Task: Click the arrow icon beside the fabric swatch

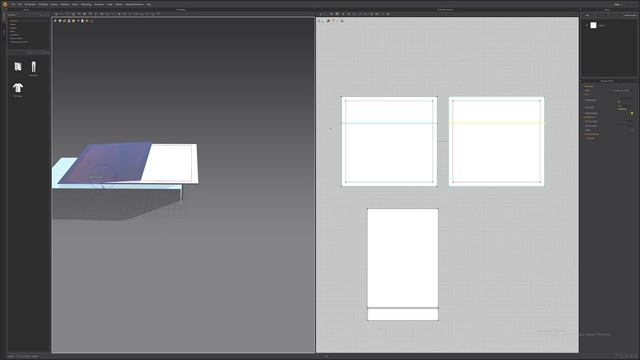Action: (x=587, y=25)
